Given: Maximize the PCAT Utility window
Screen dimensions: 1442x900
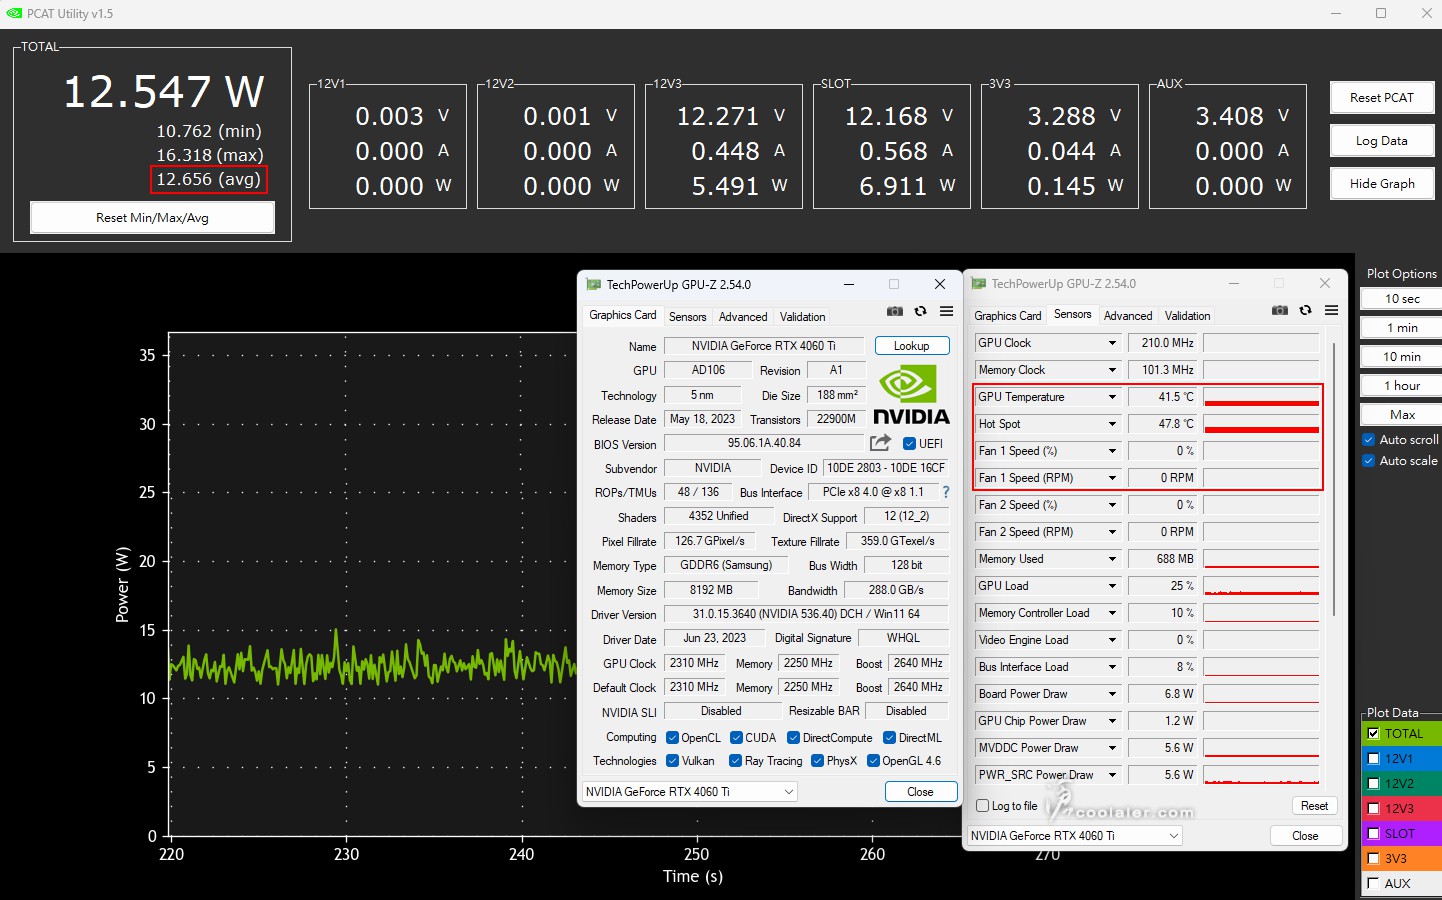Looking at the screenshot, I should pos(1381,13).
